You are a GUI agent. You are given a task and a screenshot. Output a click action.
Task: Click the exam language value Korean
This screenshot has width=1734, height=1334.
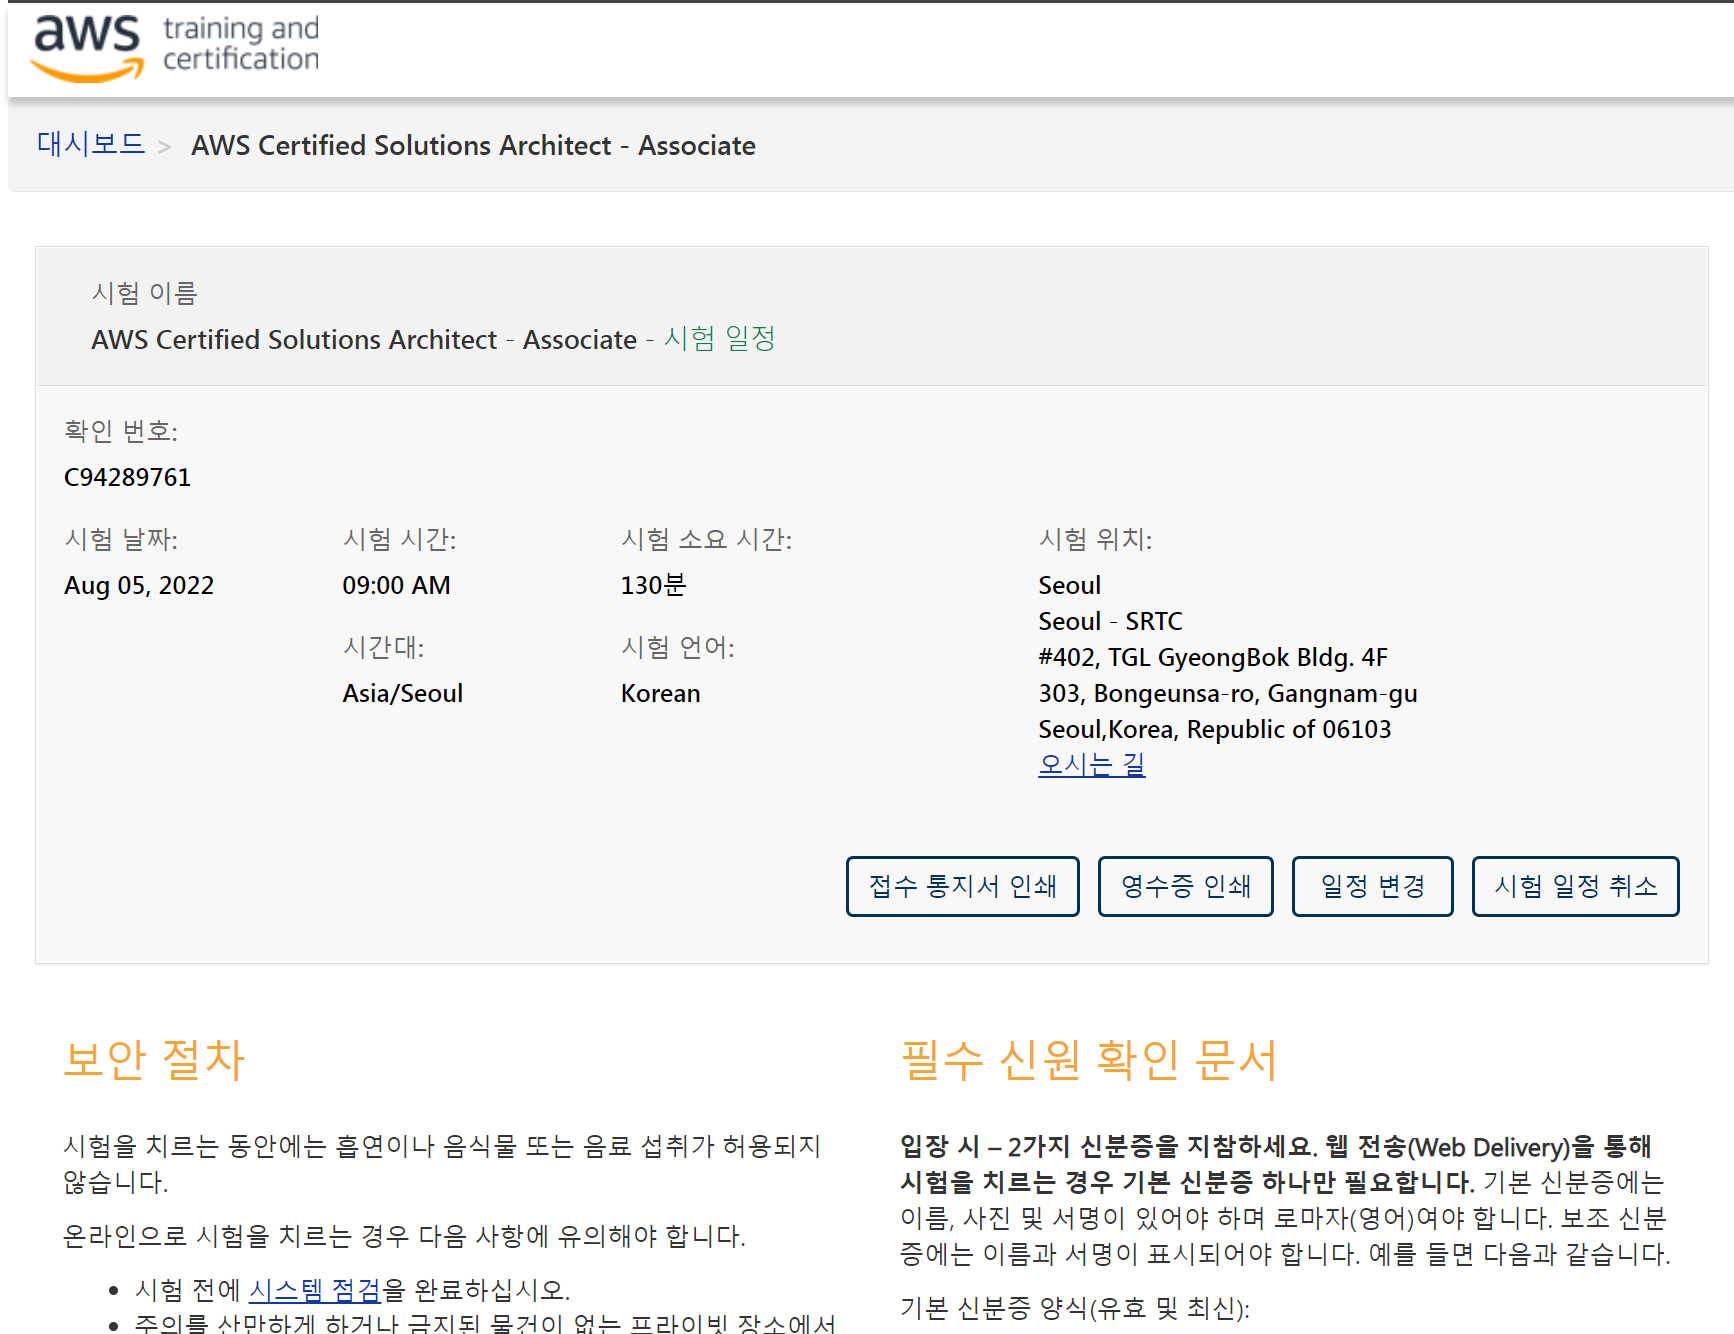pos(660,693)
